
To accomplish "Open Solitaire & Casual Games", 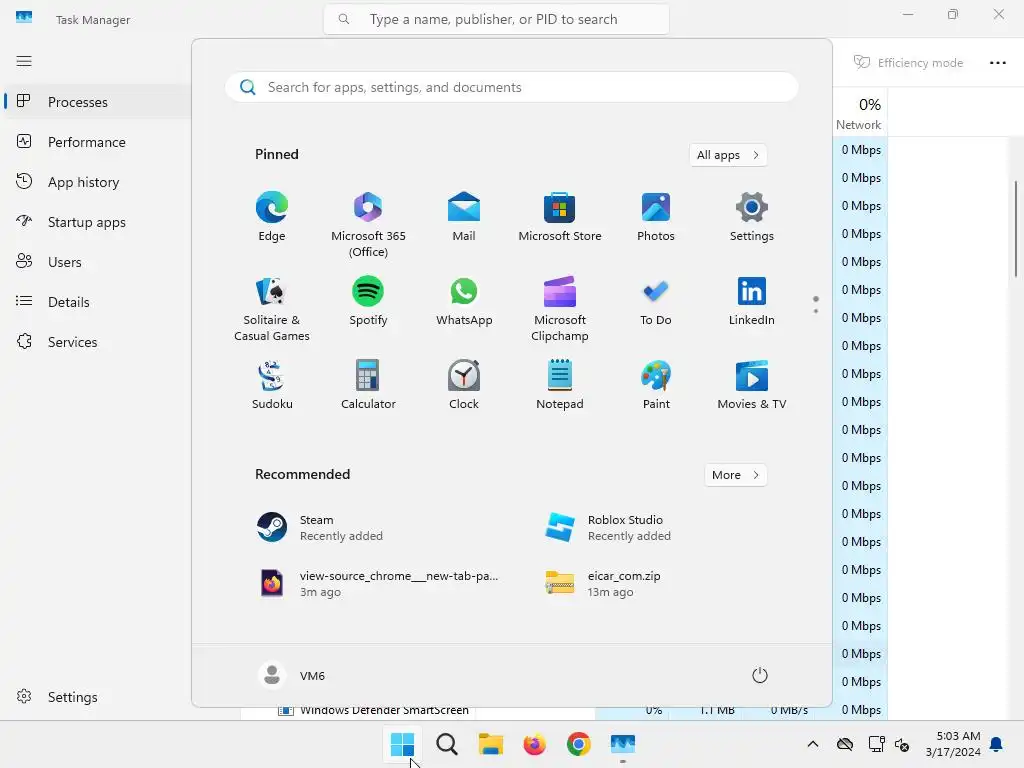I will [x=272, y=310].
